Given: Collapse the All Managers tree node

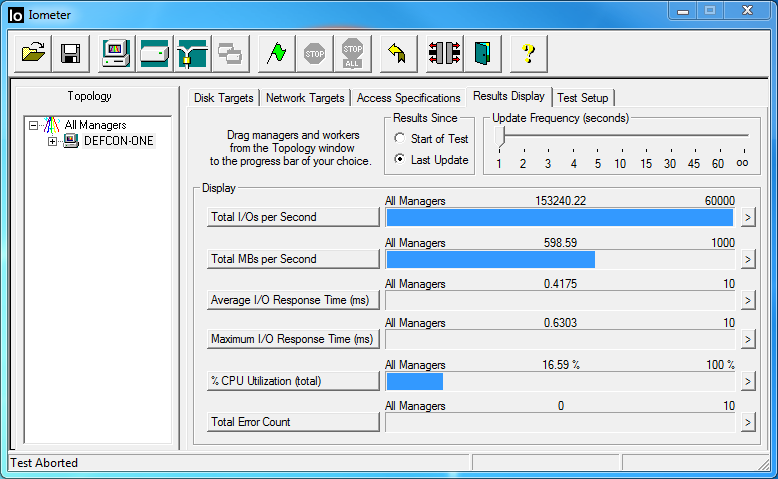Looking at the screenshot, I should [x=35, y=125].
